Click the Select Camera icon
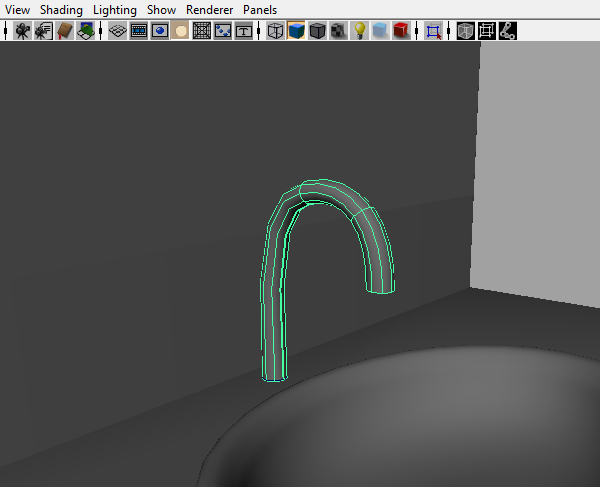This screenshot has width=600, height=487. coord(23,31)
